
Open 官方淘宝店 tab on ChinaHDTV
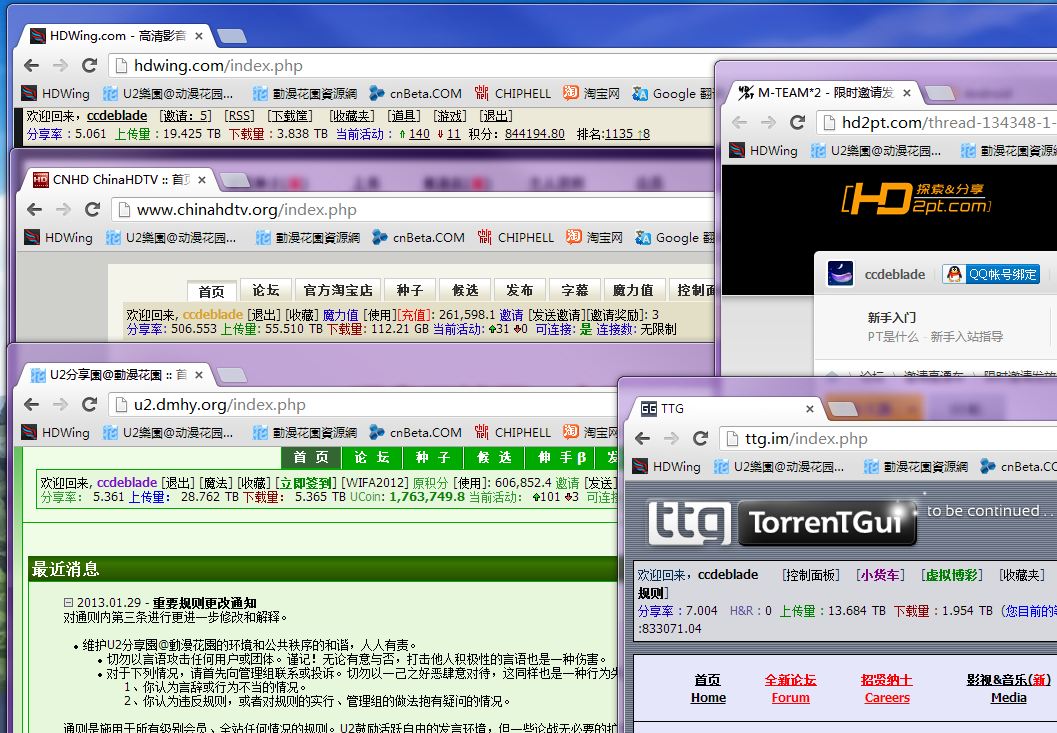[338, 290]
